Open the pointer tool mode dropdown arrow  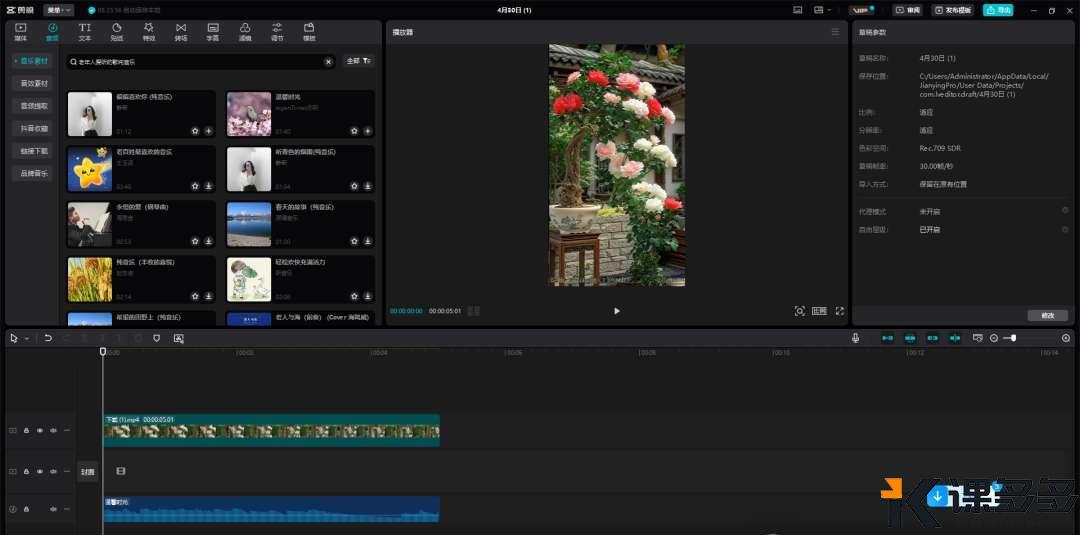coord(27,339)
